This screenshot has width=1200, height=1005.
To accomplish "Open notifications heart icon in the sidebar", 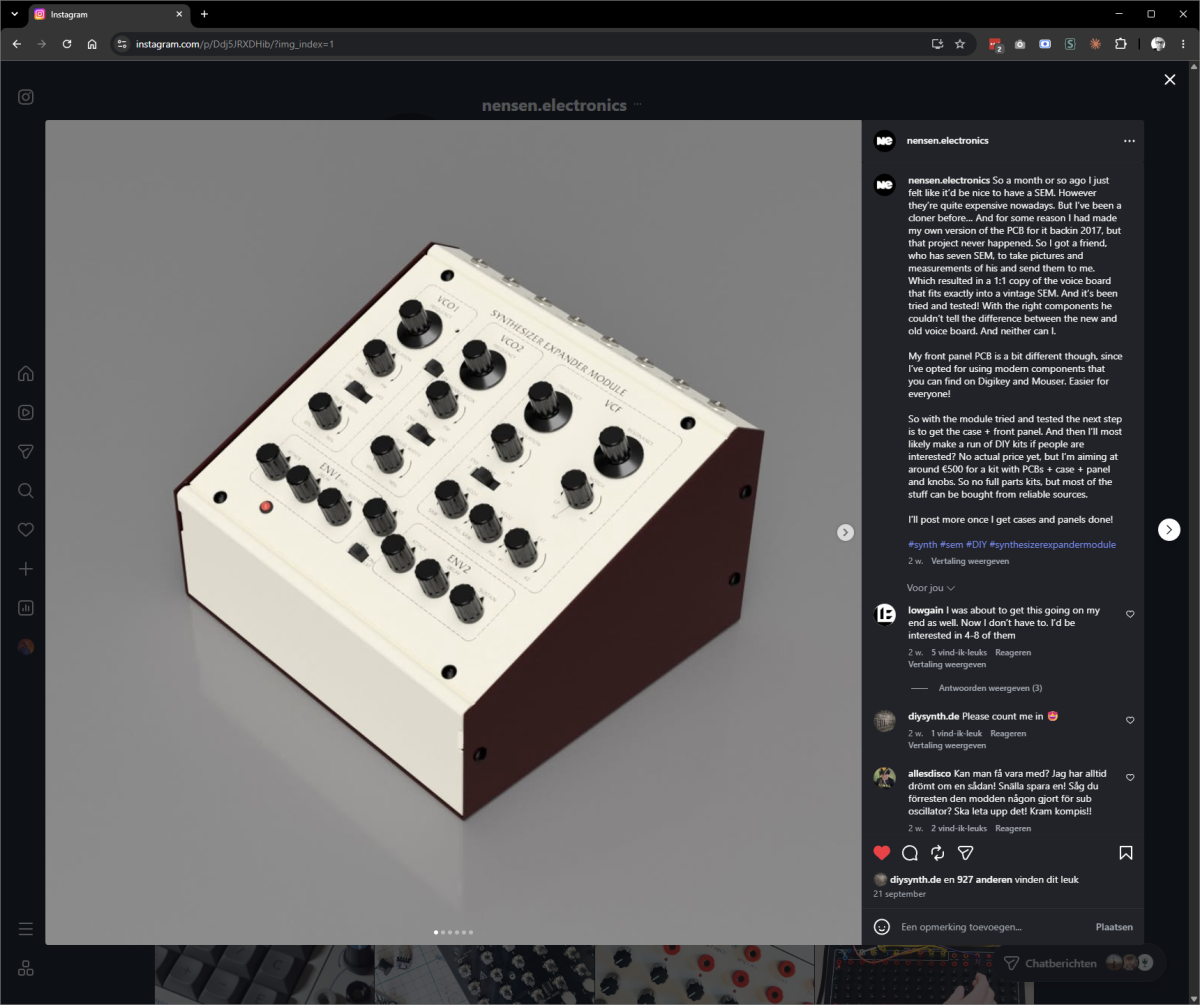I will [26, 529].
